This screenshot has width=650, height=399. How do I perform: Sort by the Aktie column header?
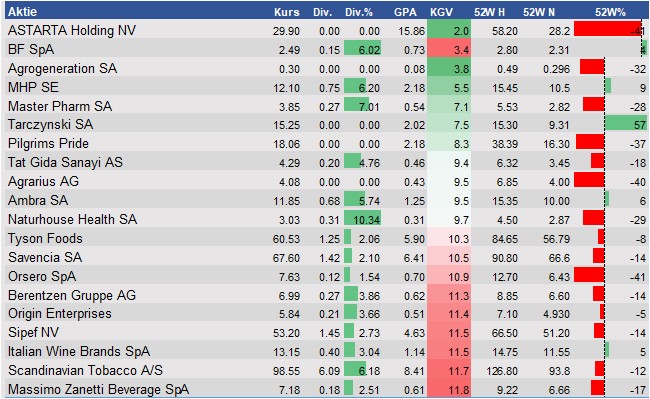tap(22, 12)
